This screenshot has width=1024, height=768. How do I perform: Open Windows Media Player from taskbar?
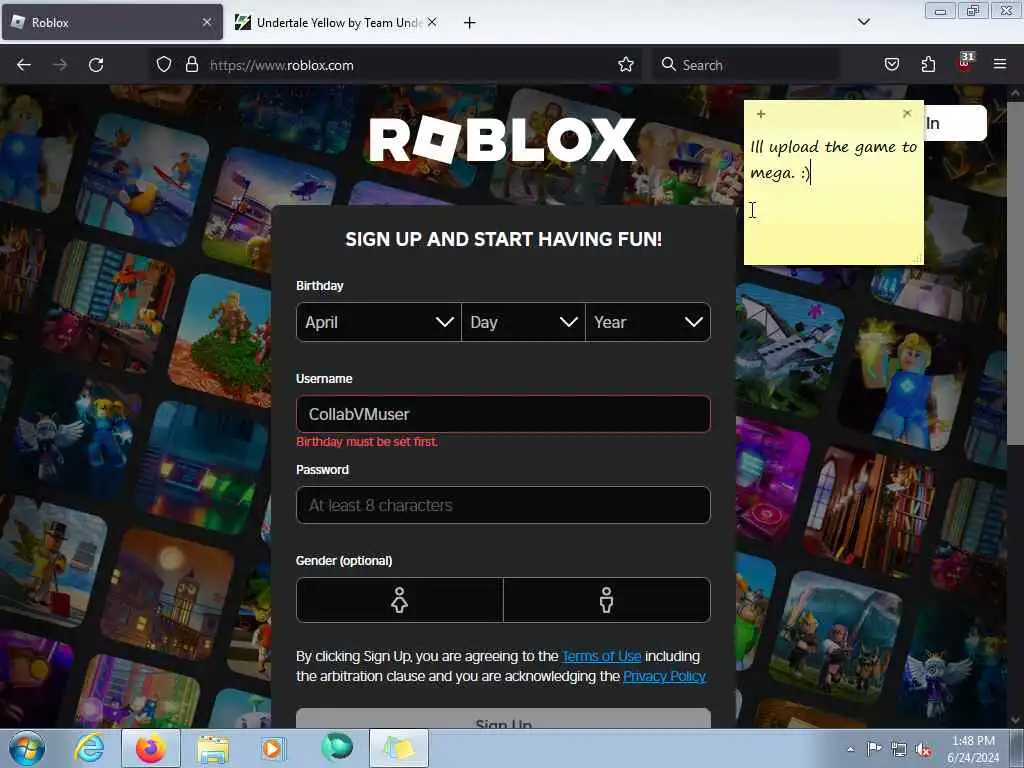click(x=273, y=748)
